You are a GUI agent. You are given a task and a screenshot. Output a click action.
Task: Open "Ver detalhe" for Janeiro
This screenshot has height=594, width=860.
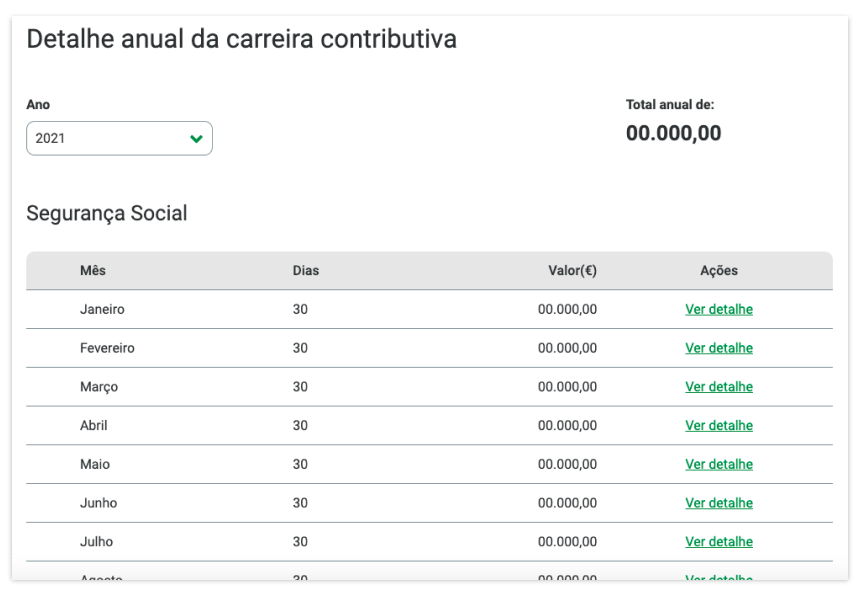[719, 309]
